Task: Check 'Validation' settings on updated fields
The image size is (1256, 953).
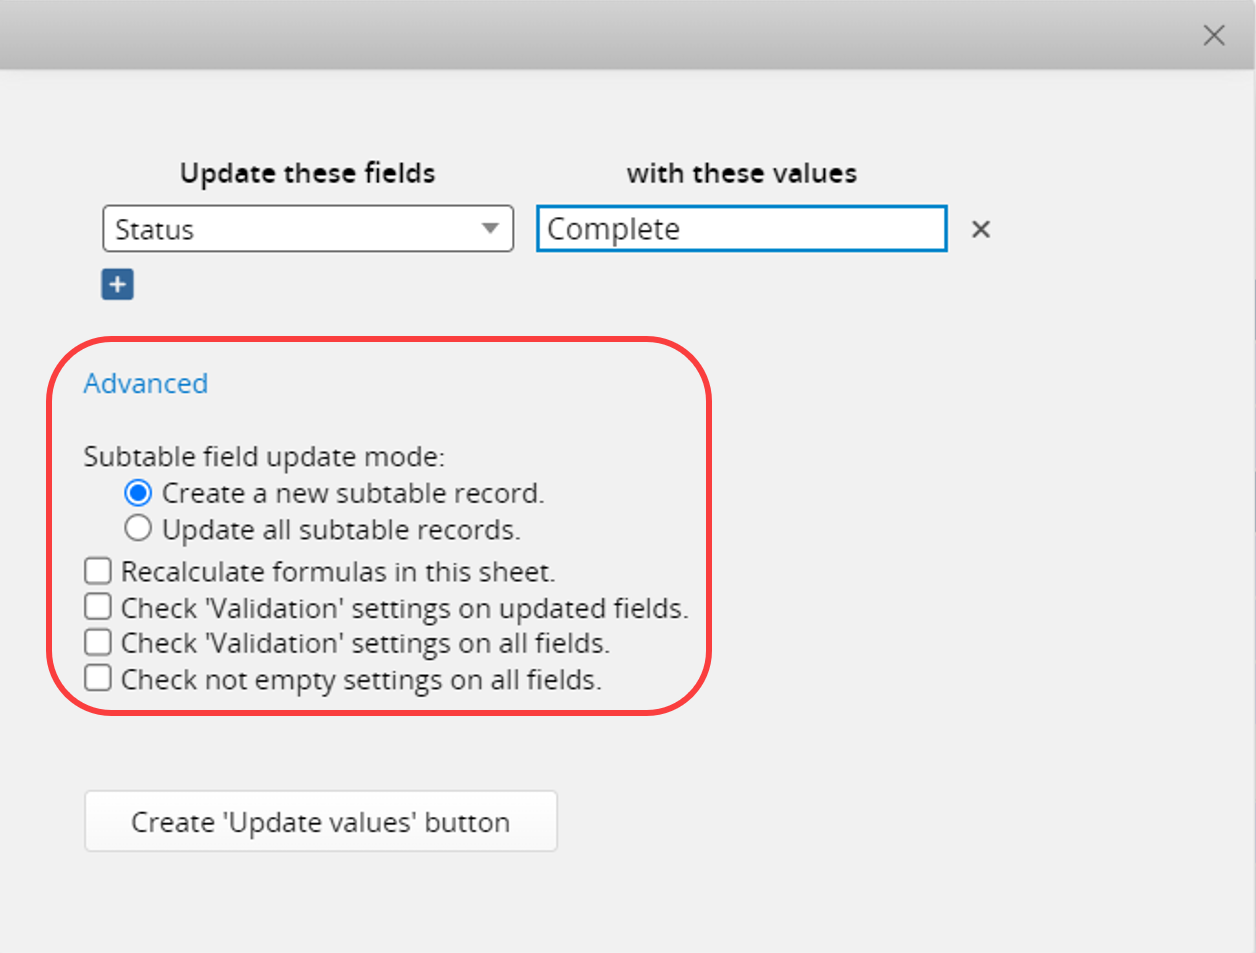Action: click(x=97, y=606)
